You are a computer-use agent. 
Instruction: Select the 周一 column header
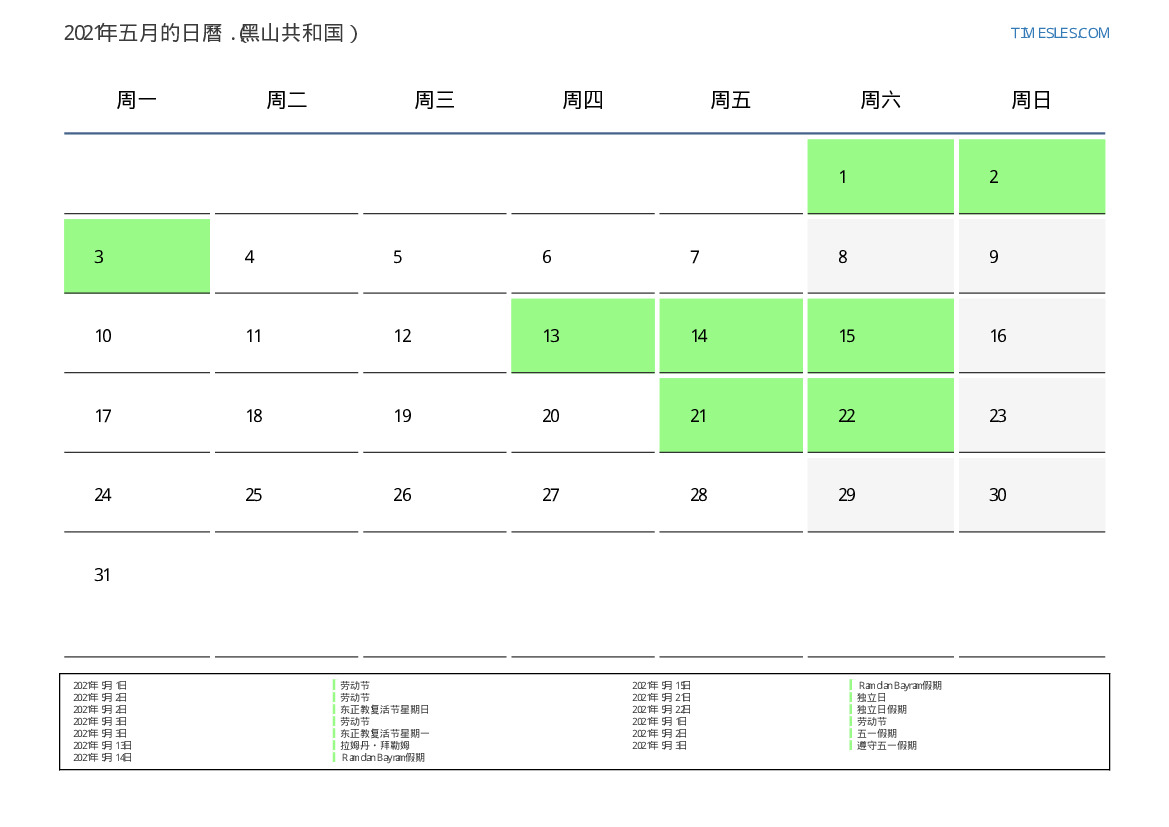coord(137,100)
